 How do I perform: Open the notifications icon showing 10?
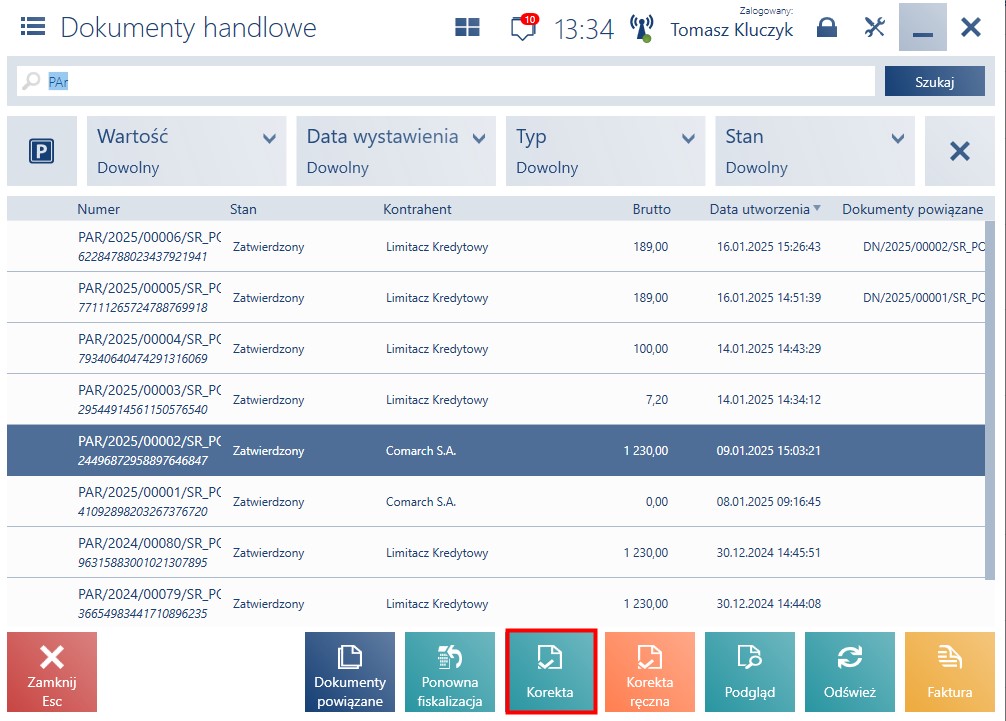[524, 28]
